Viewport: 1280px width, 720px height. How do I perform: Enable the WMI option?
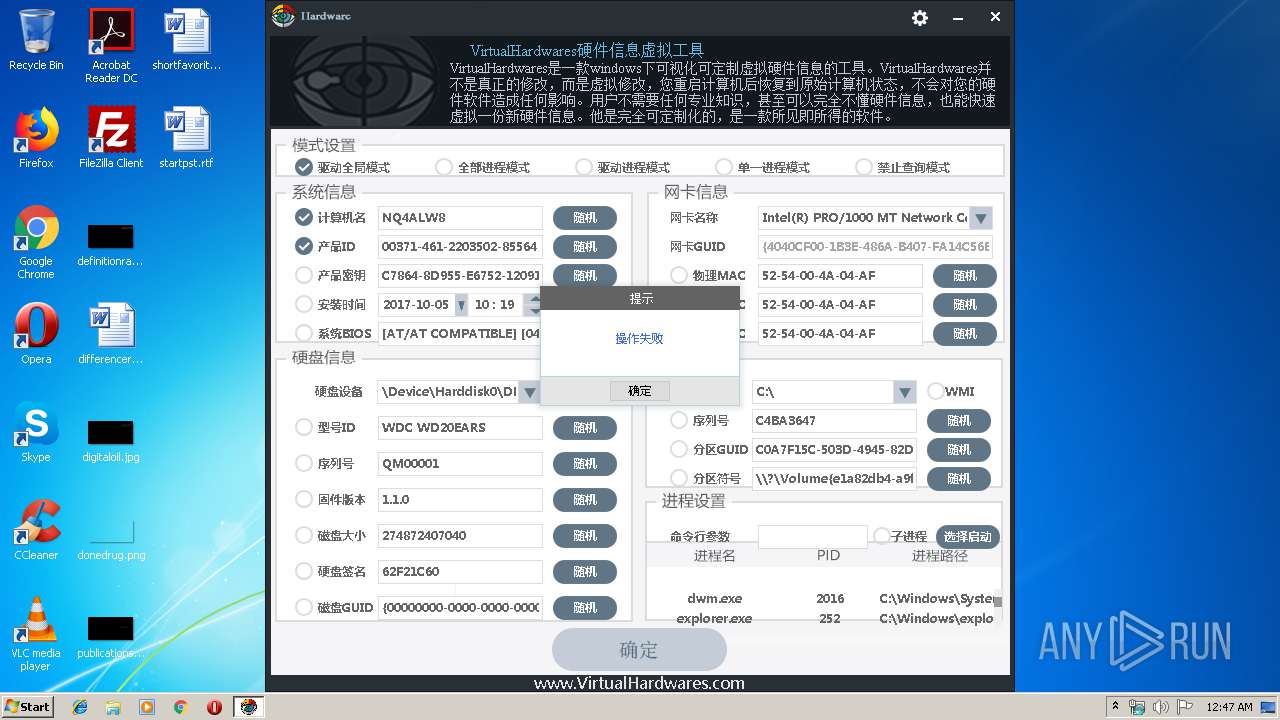(936, 391)
